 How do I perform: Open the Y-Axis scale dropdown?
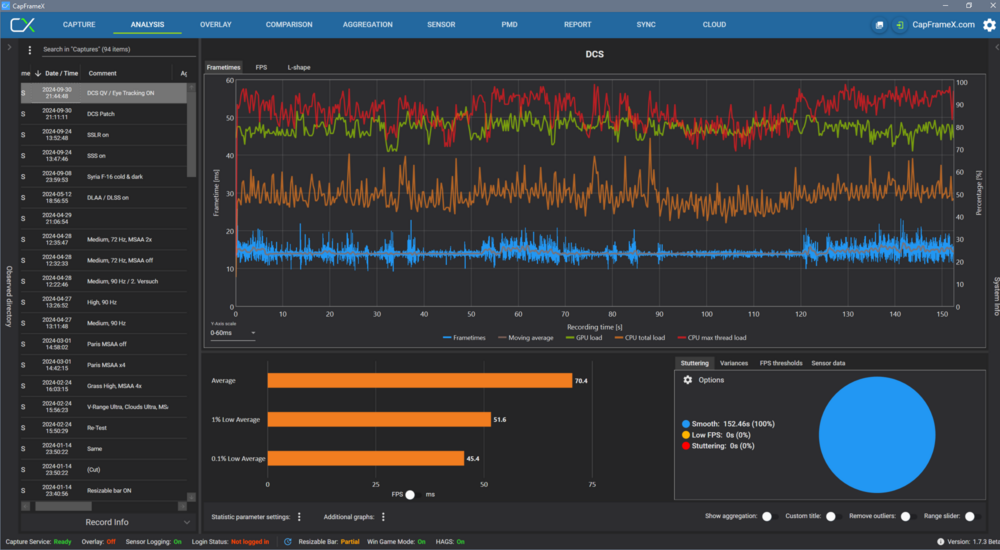(232, 333)
